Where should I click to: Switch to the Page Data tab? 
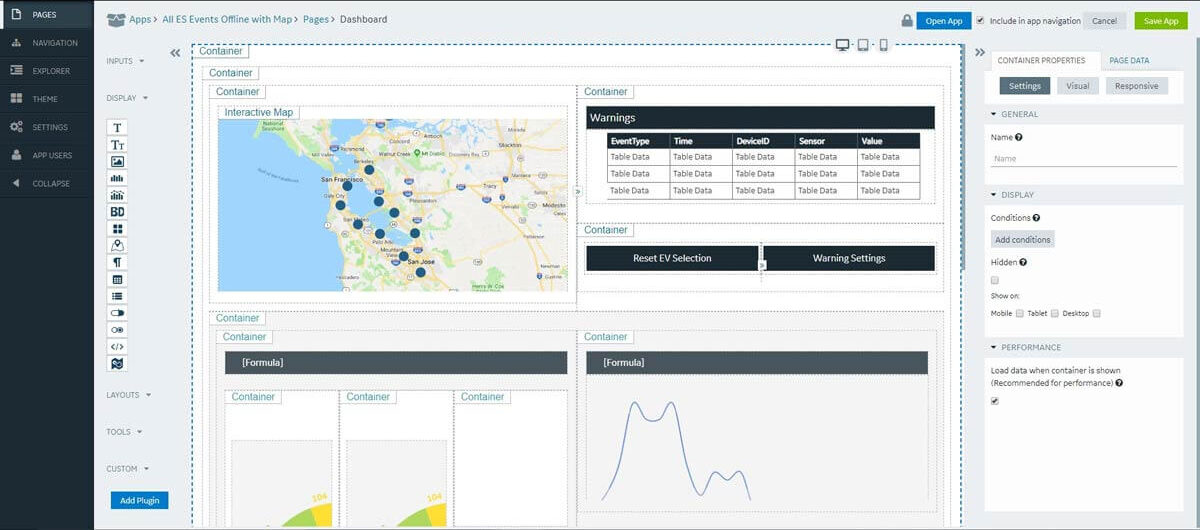(1129, 60)
